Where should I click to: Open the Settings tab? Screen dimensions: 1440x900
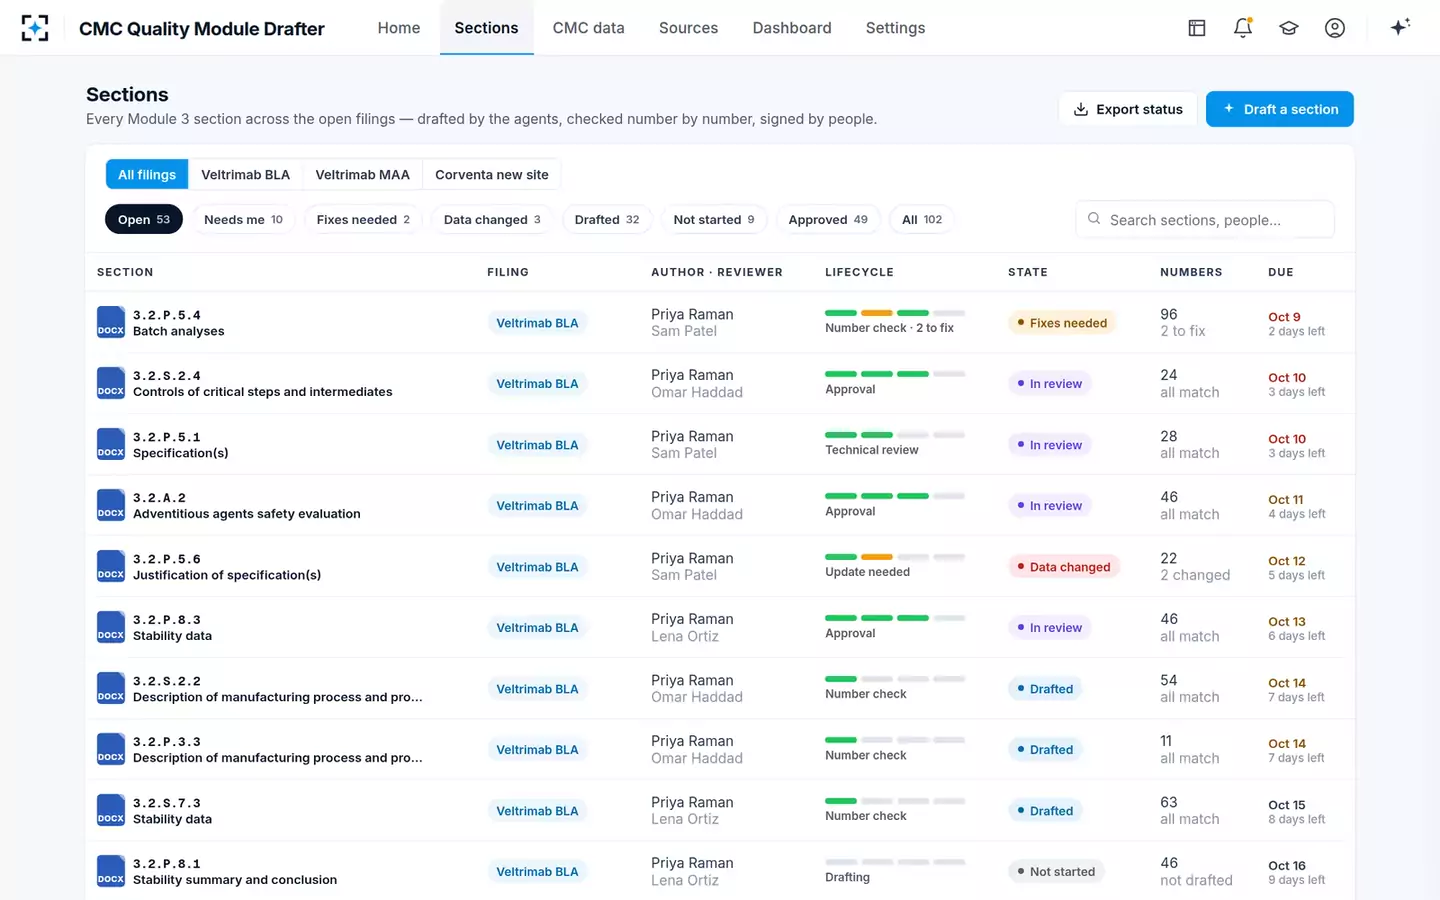[895, 28]
